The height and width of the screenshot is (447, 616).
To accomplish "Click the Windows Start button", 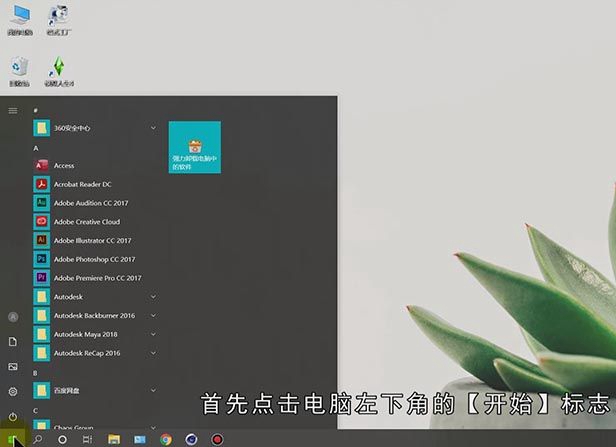I will tap(12, 439).
